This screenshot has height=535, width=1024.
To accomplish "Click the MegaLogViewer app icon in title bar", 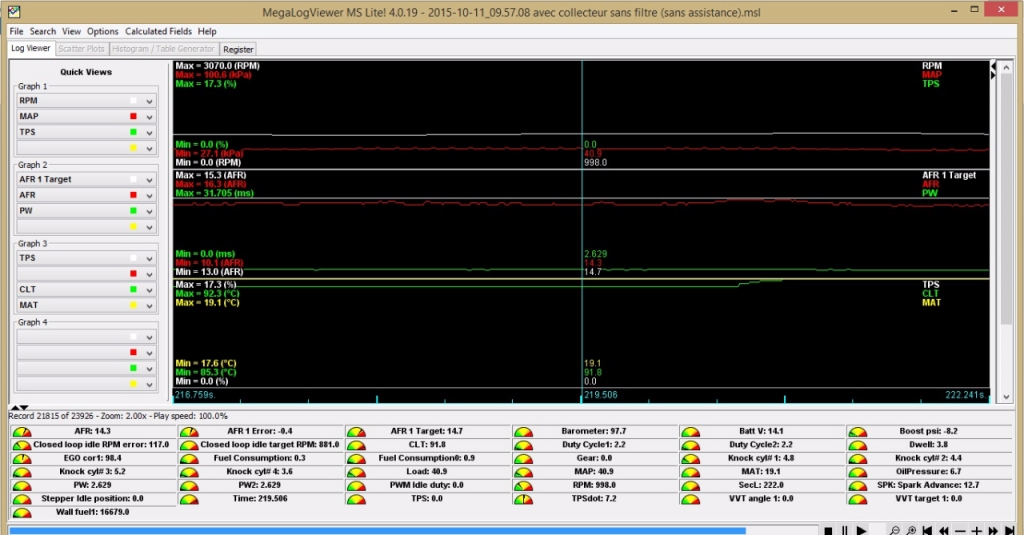I will pyautogui.click(x=14, y=12).
